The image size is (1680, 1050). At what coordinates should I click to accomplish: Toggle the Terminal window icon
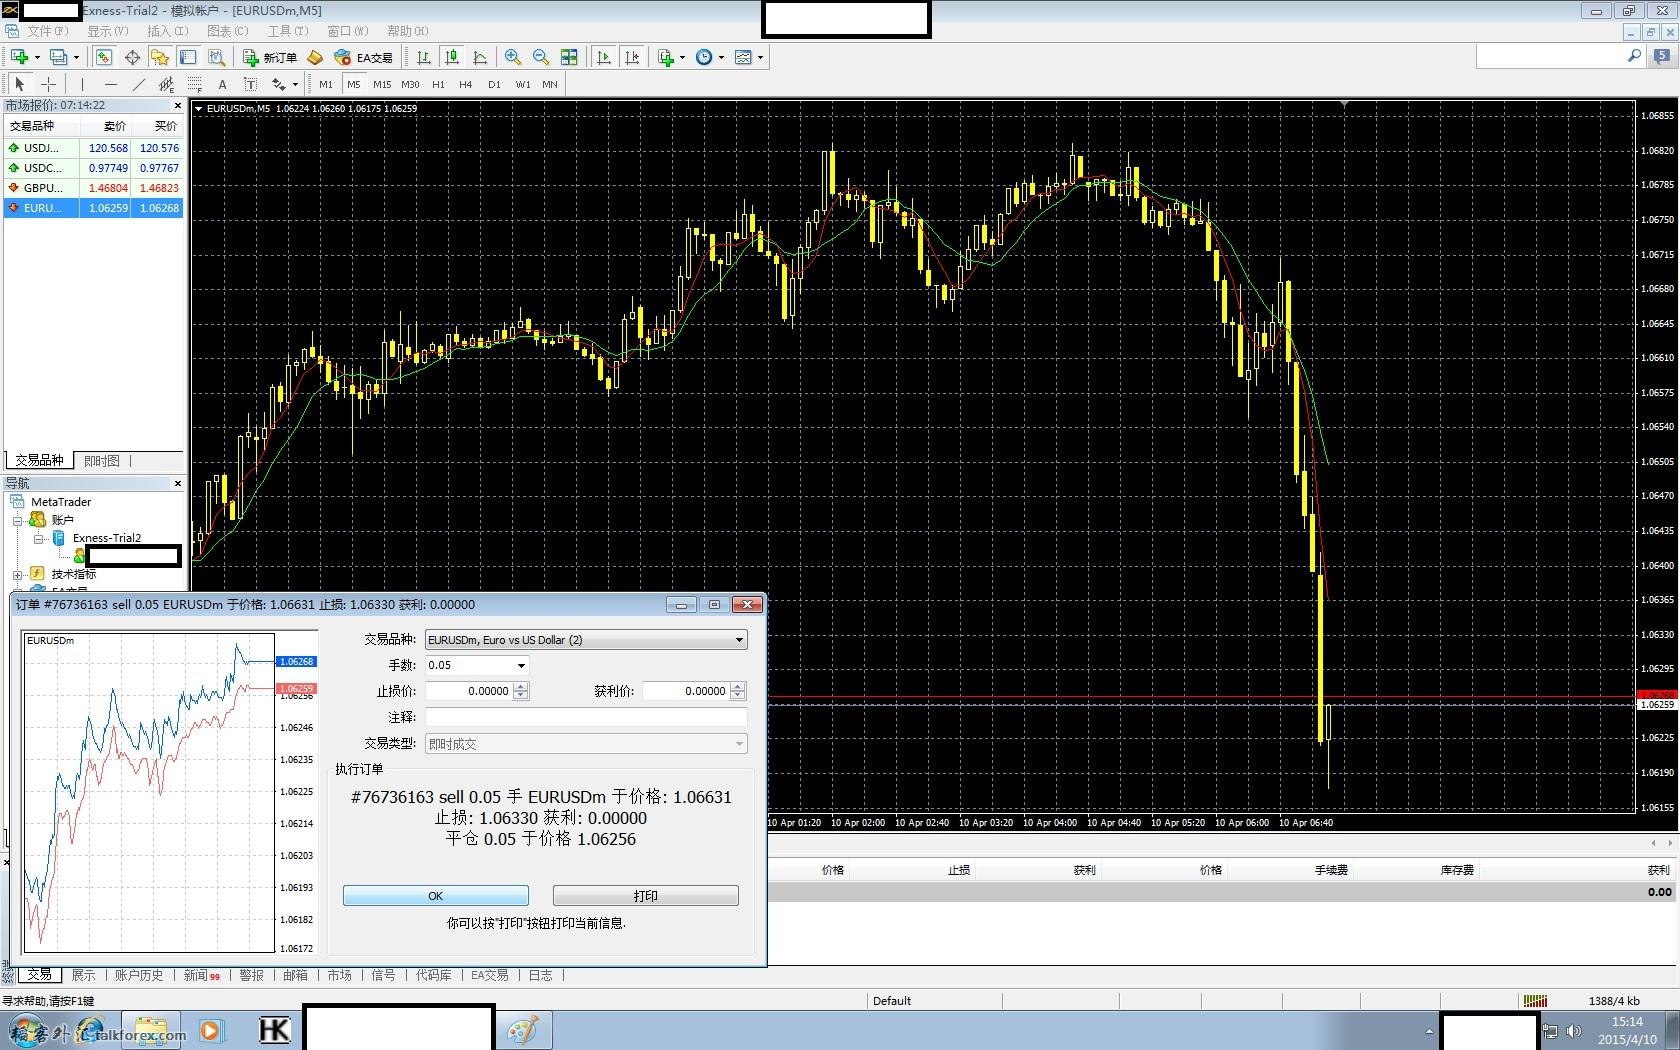(x=188, y=57)
